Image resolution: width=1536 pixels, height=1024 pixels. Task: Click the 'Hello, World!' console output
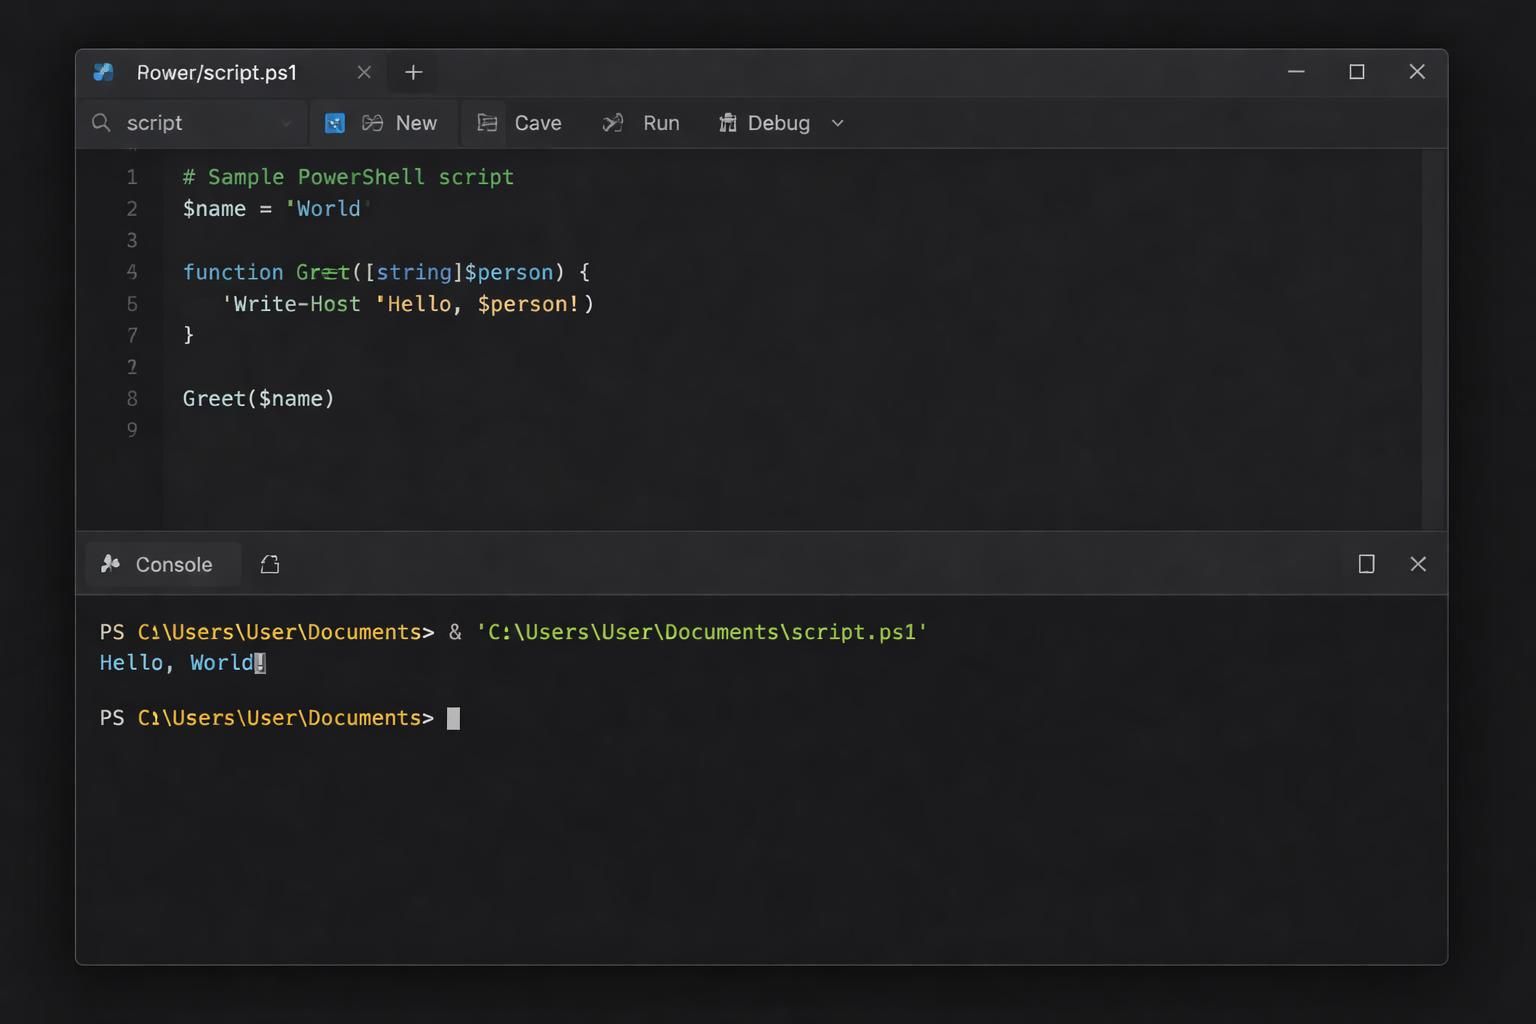coord(182,663)
